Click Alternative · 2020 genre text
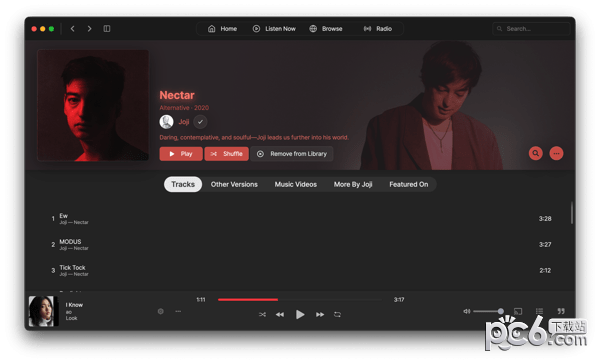Image resolution: width=600 pixels, height=363 pixels. (184, 108)
